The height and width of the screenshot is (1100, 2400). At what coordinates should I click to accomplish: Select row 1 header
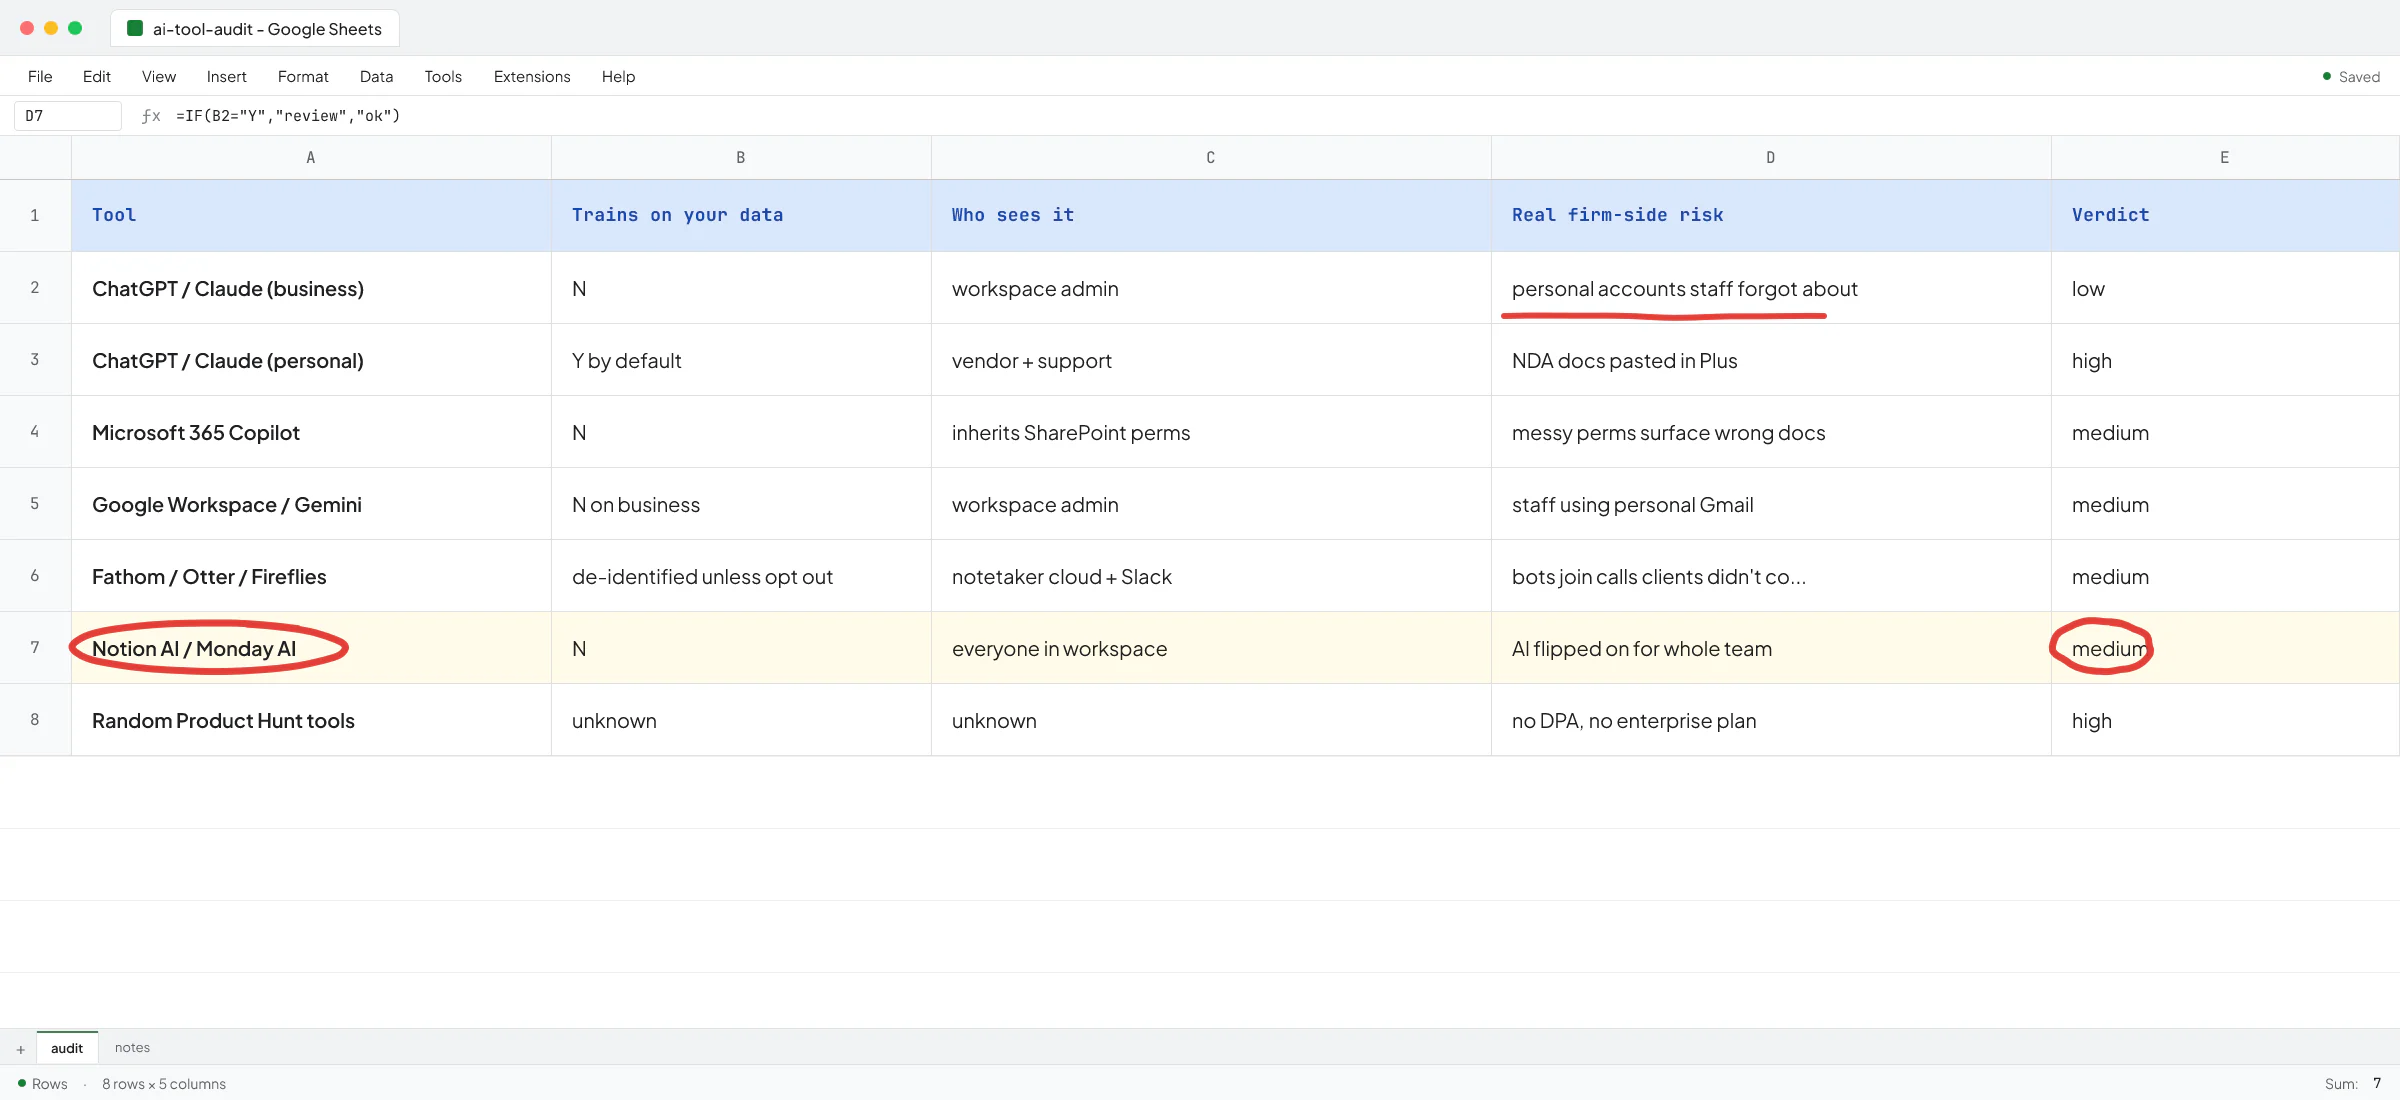35,216
